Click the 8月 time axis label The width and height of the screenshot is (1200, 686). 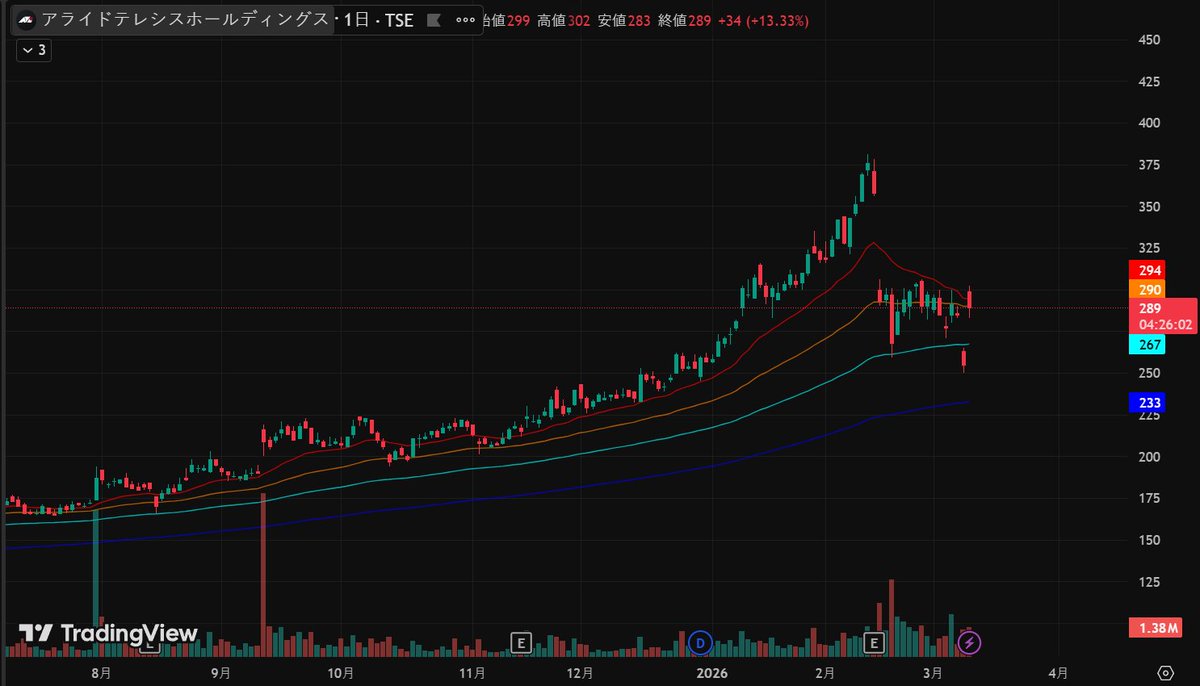[101, 671]
